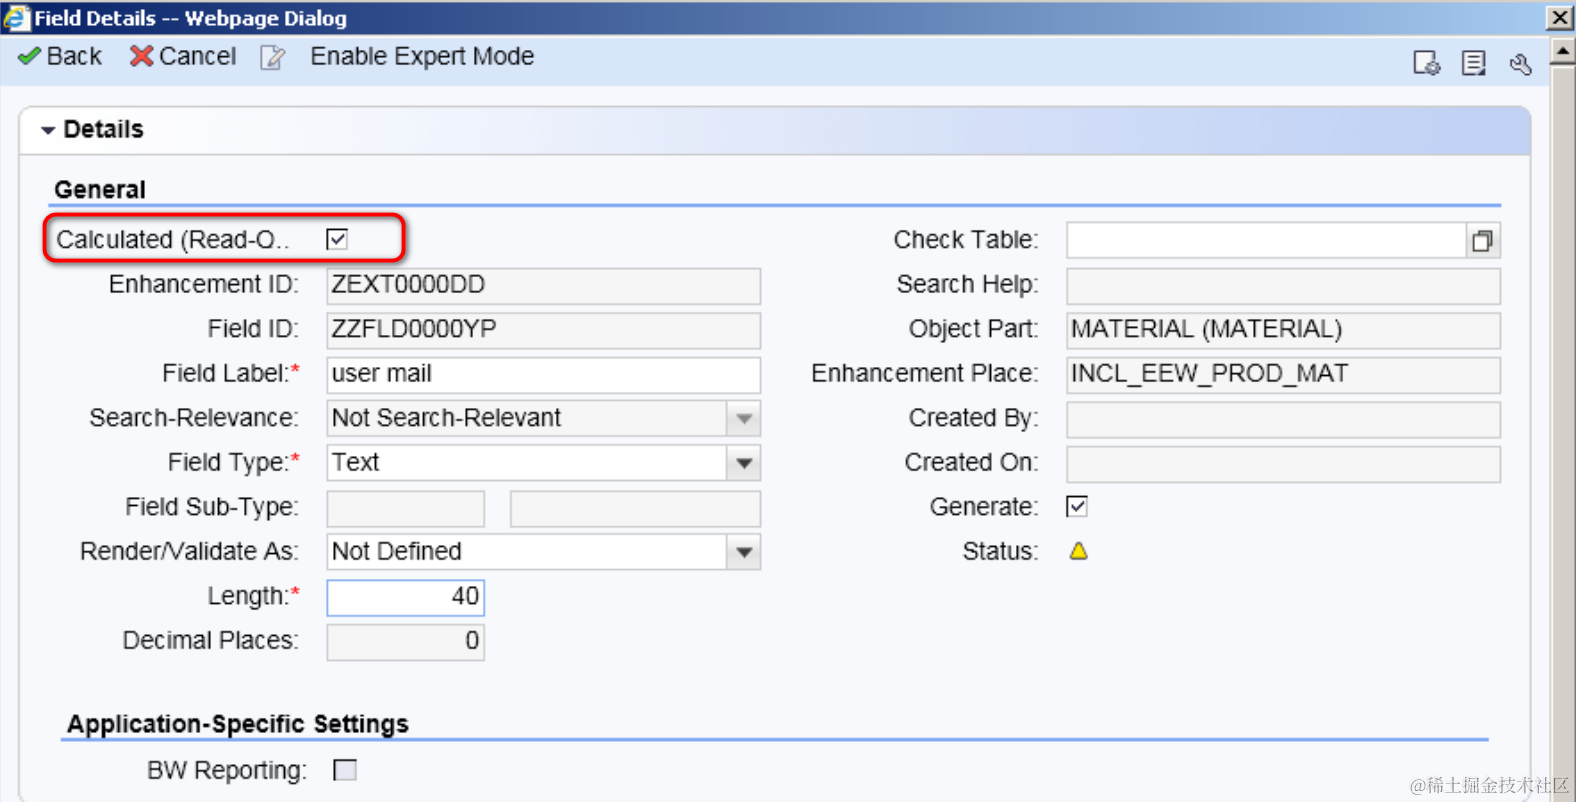Screen dimensions: 1576x802
Task: Click the first Field Sub-Type box
Action: [405, 508]
